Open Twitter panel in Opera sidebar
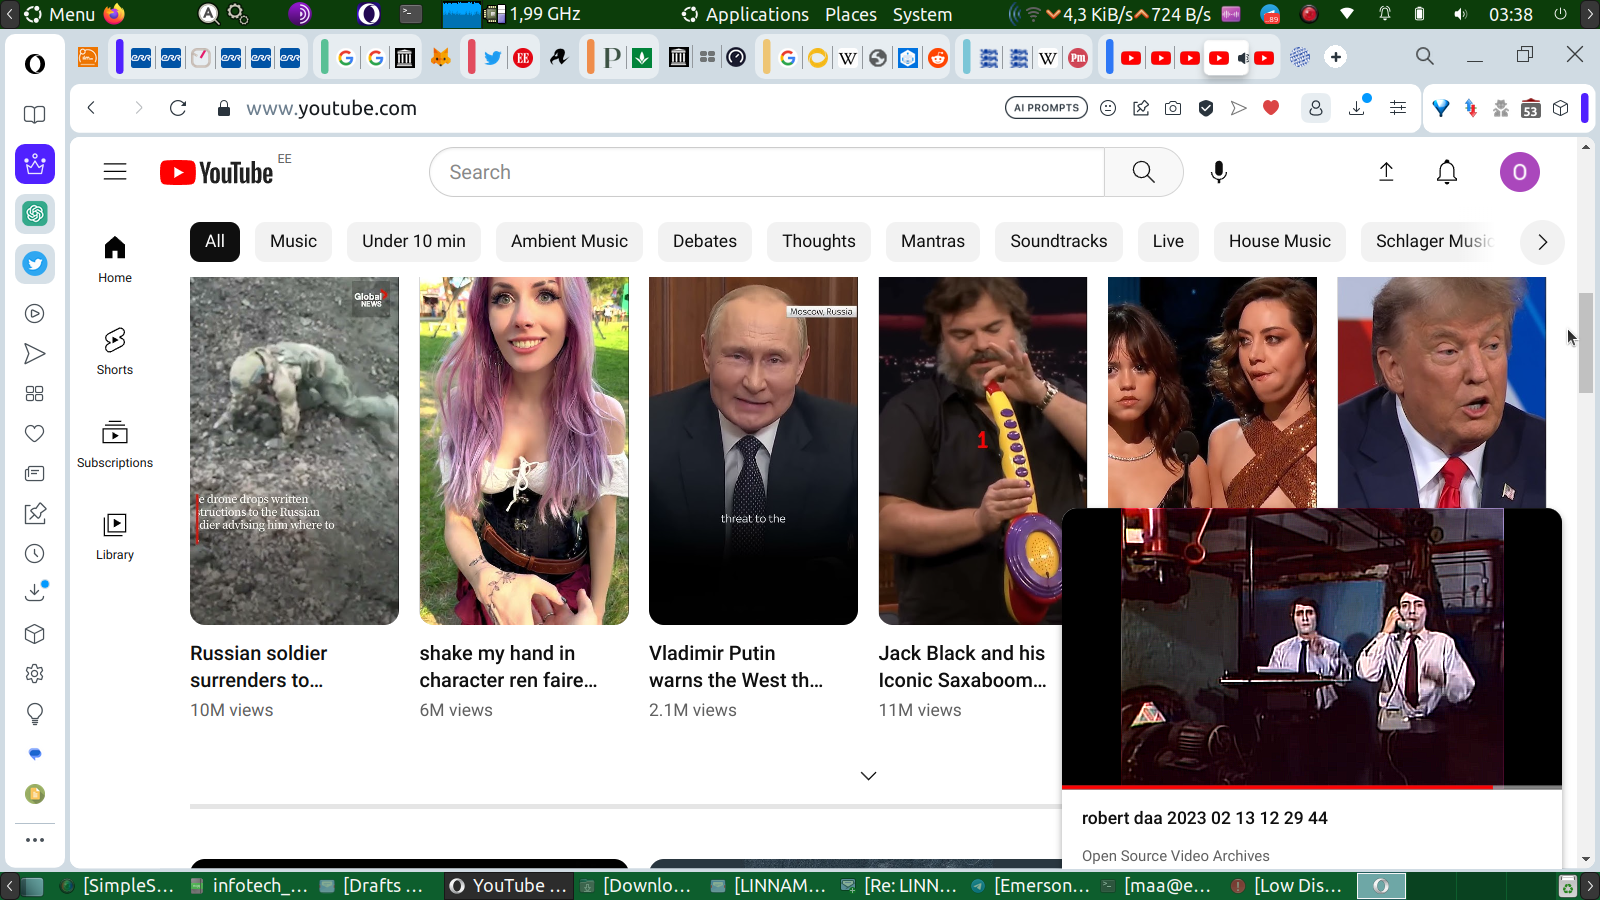Viewport: 1600px width, 900px height. tap(35, 264)
